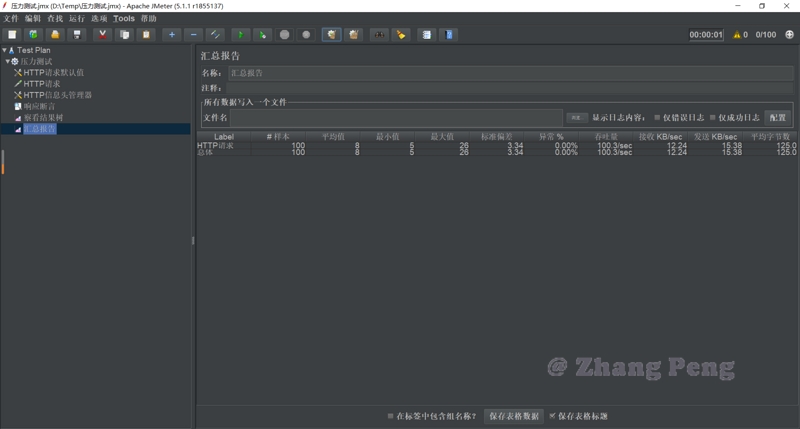Click the yellow warning log icon

point(738,35)
